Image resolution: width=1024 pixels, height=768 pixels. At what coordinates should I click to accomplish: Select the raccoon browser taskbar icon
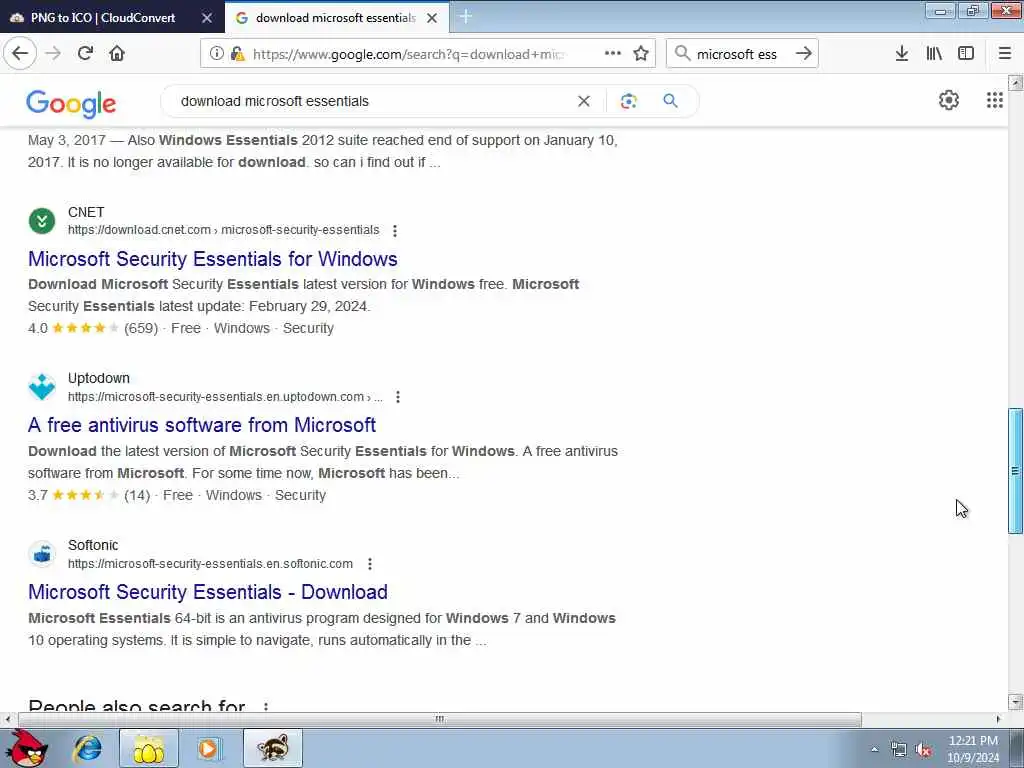click(x=273, y=748)
